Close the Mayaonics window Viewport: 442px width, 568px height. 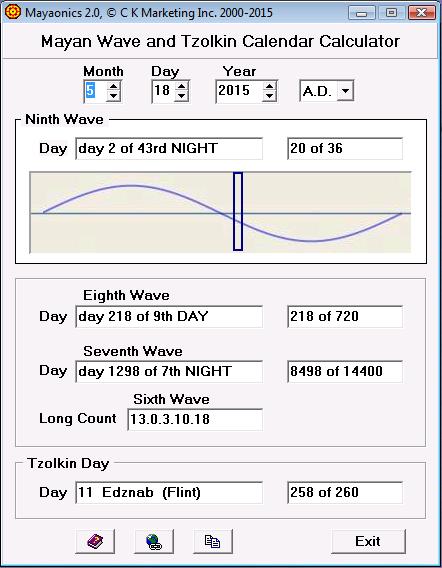tap(421, 13)
